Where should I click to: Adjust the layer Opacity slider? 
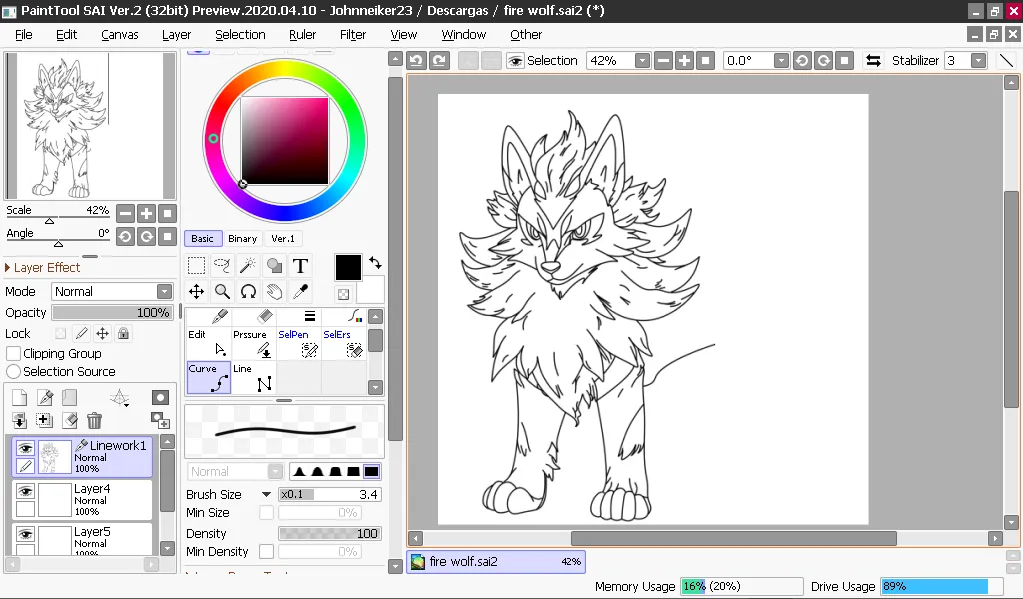pos(112,313)
